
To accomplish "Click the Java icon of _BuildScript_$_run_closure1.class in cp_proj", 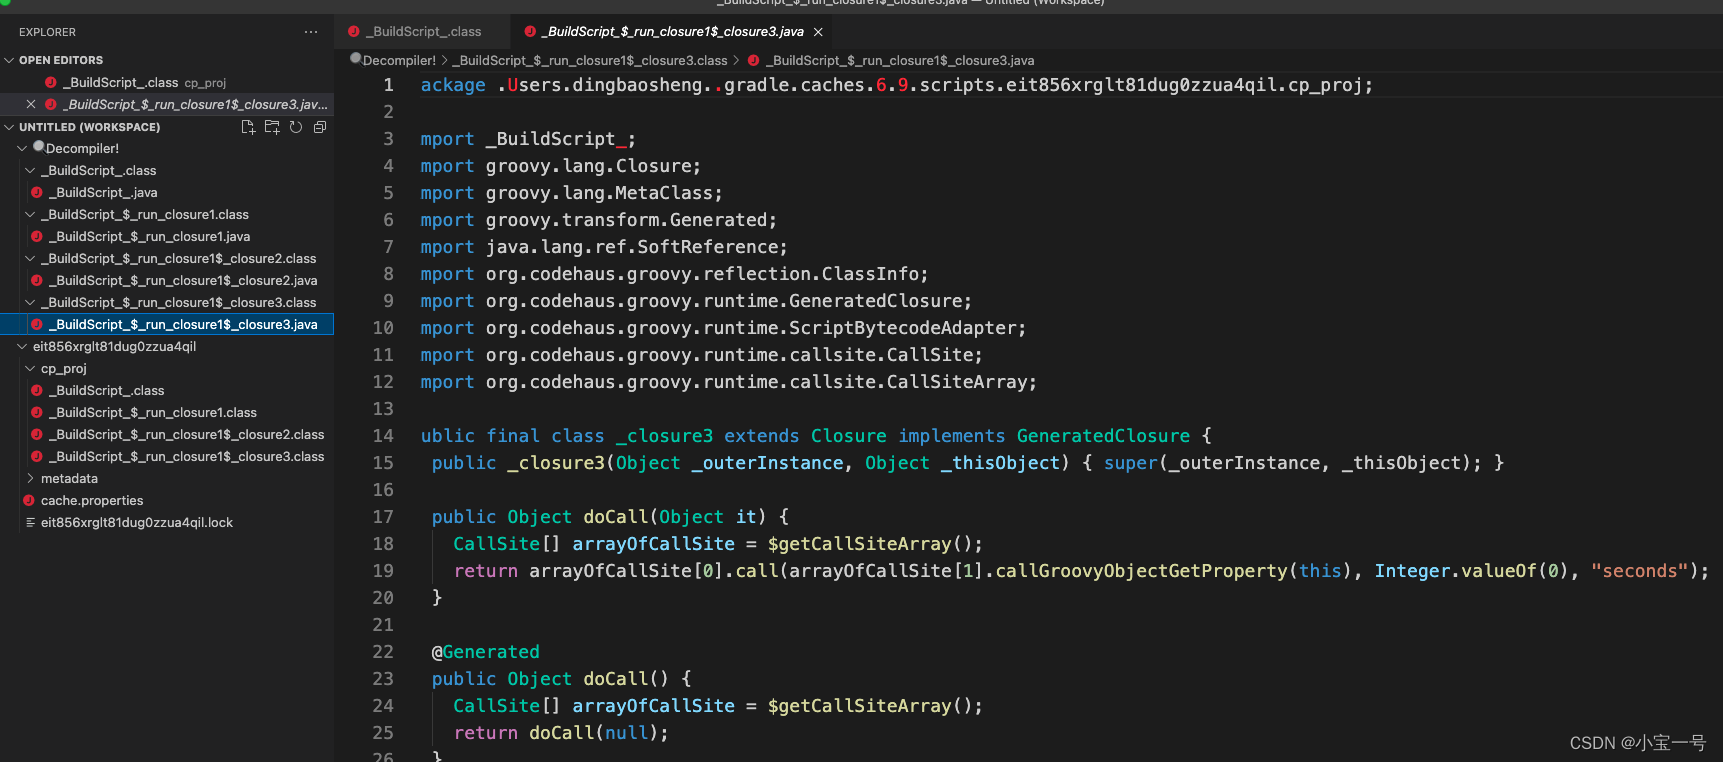I will click(37, 412).
